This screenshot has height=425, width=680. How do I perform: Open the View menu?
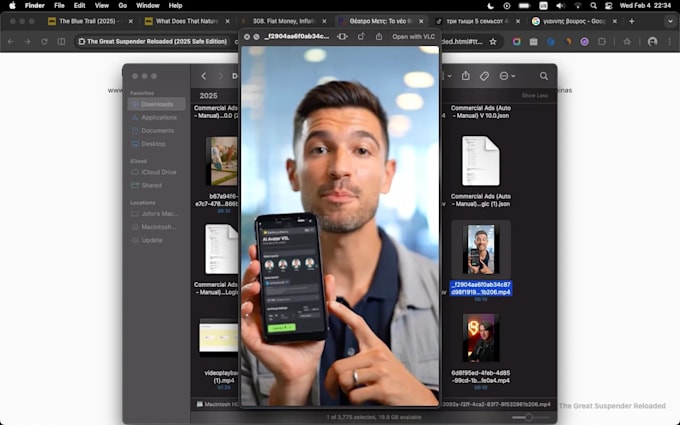101,6
